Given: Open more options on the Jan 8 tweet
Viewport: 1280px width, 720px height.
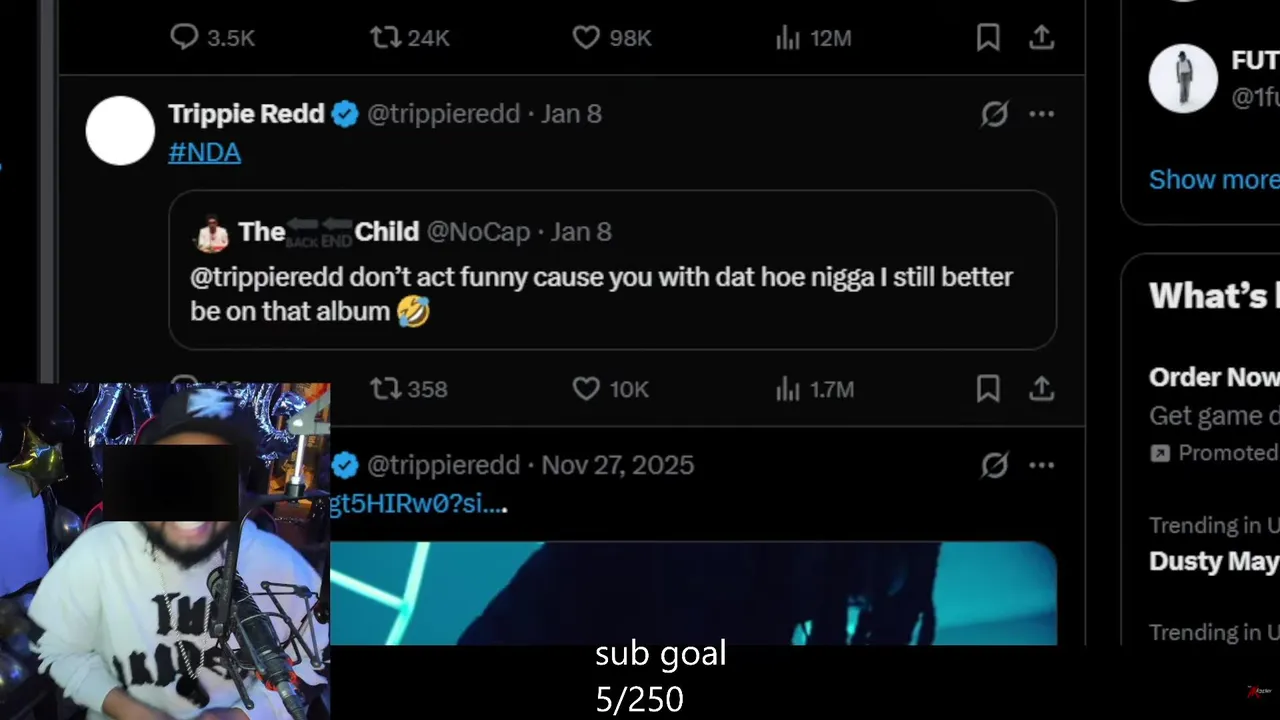Looking at the screenshot, I should click(1042, 114).
